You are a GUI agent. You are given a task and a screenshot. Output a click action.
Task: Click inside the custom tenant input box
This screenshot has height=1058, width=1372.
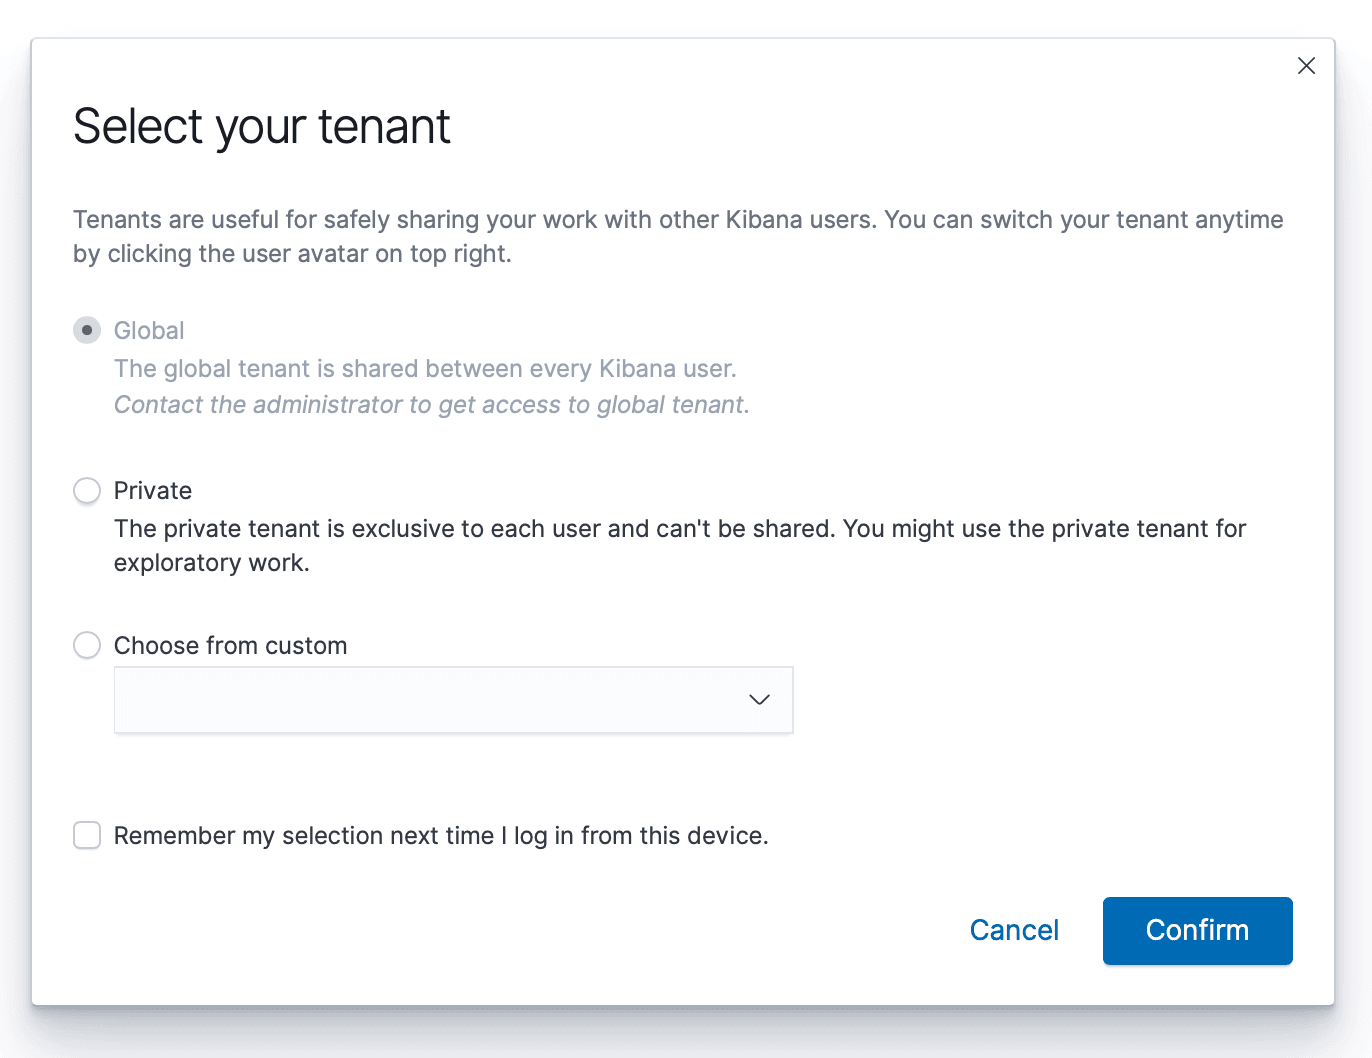[400, 699]
